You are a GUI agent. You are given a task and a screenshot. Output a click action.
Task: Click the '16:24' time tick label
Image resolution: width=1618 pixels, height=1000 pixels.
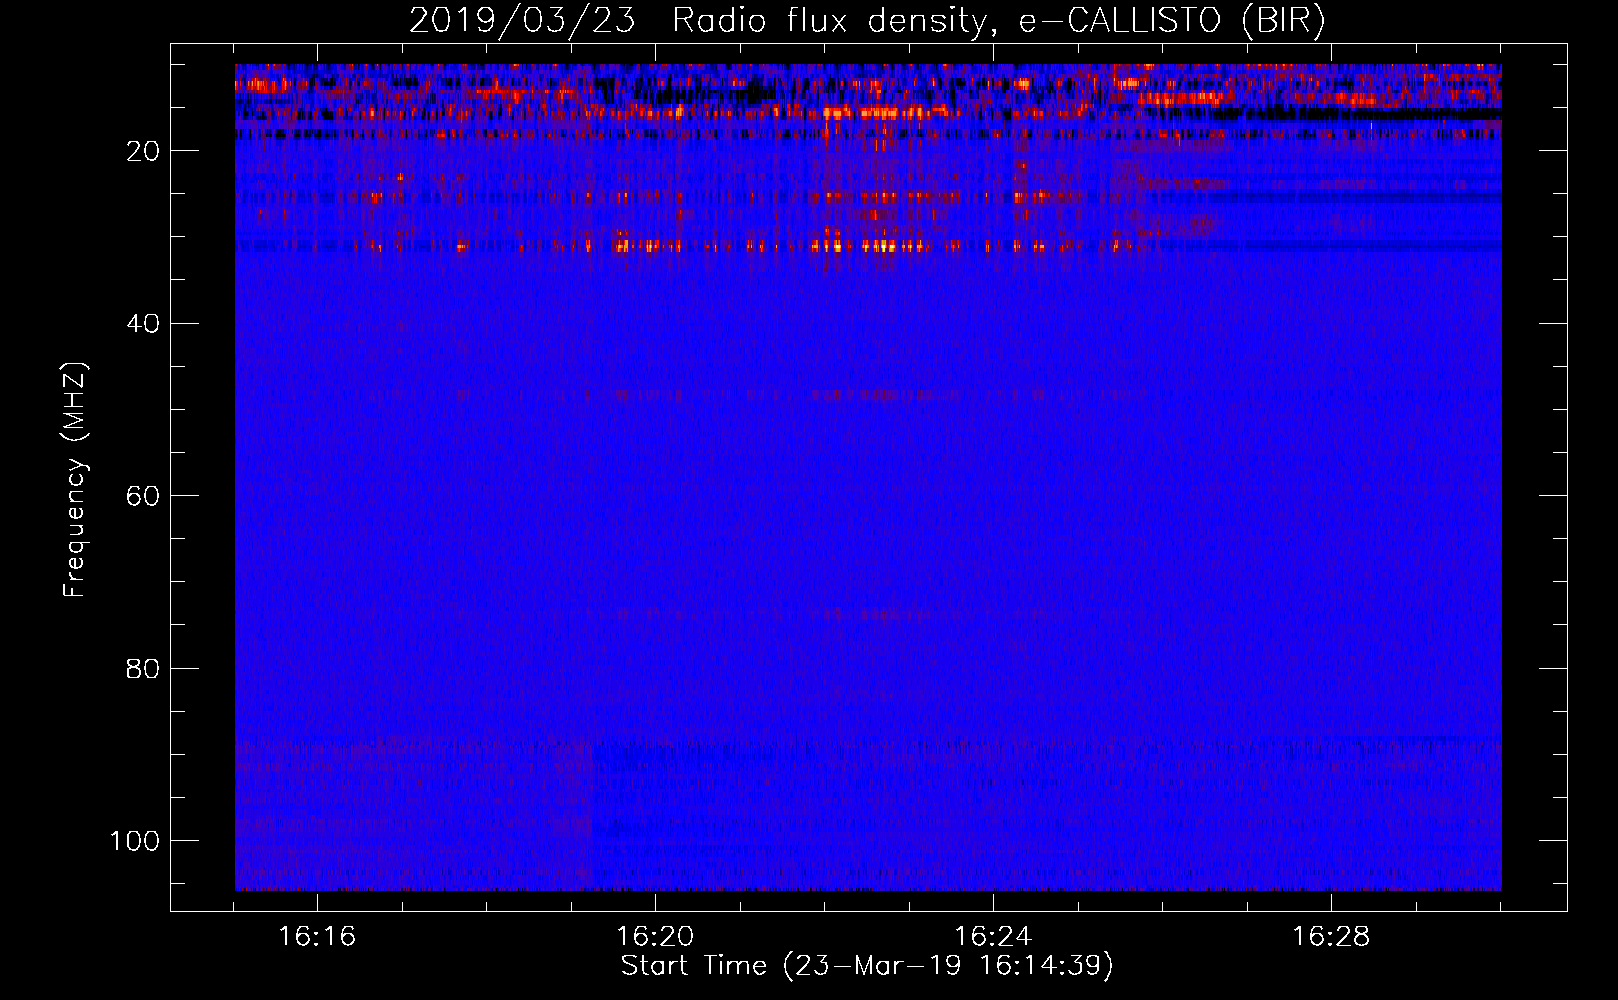[993, 937]
